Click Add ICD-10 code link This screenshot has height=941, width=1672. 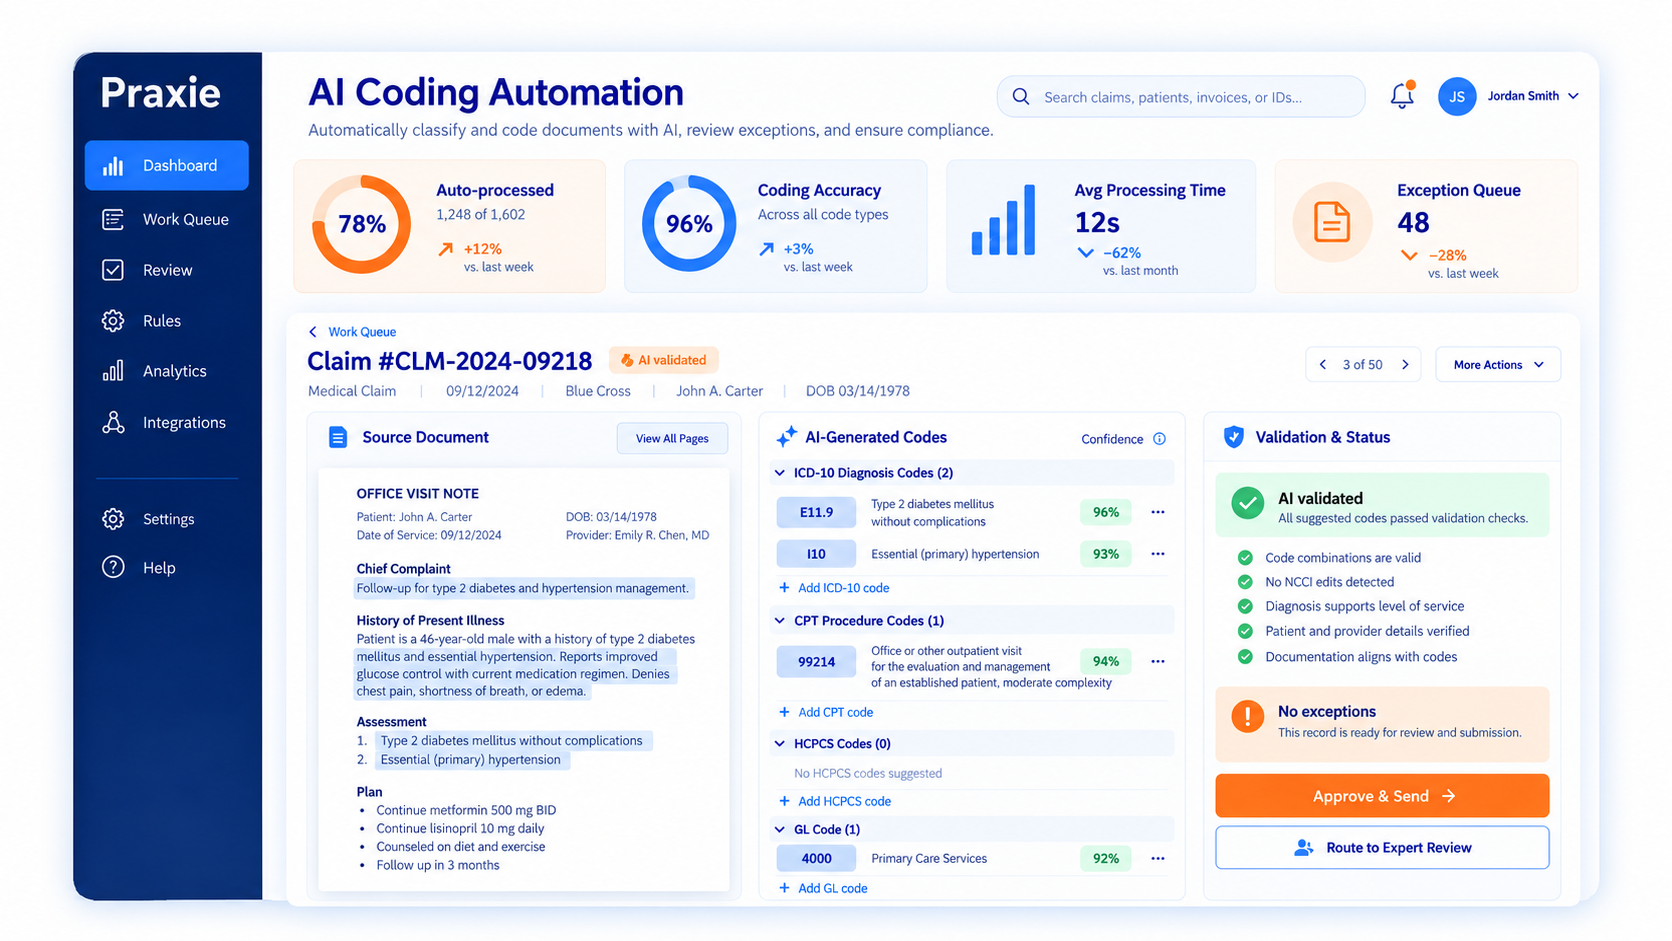click(834, 588)
